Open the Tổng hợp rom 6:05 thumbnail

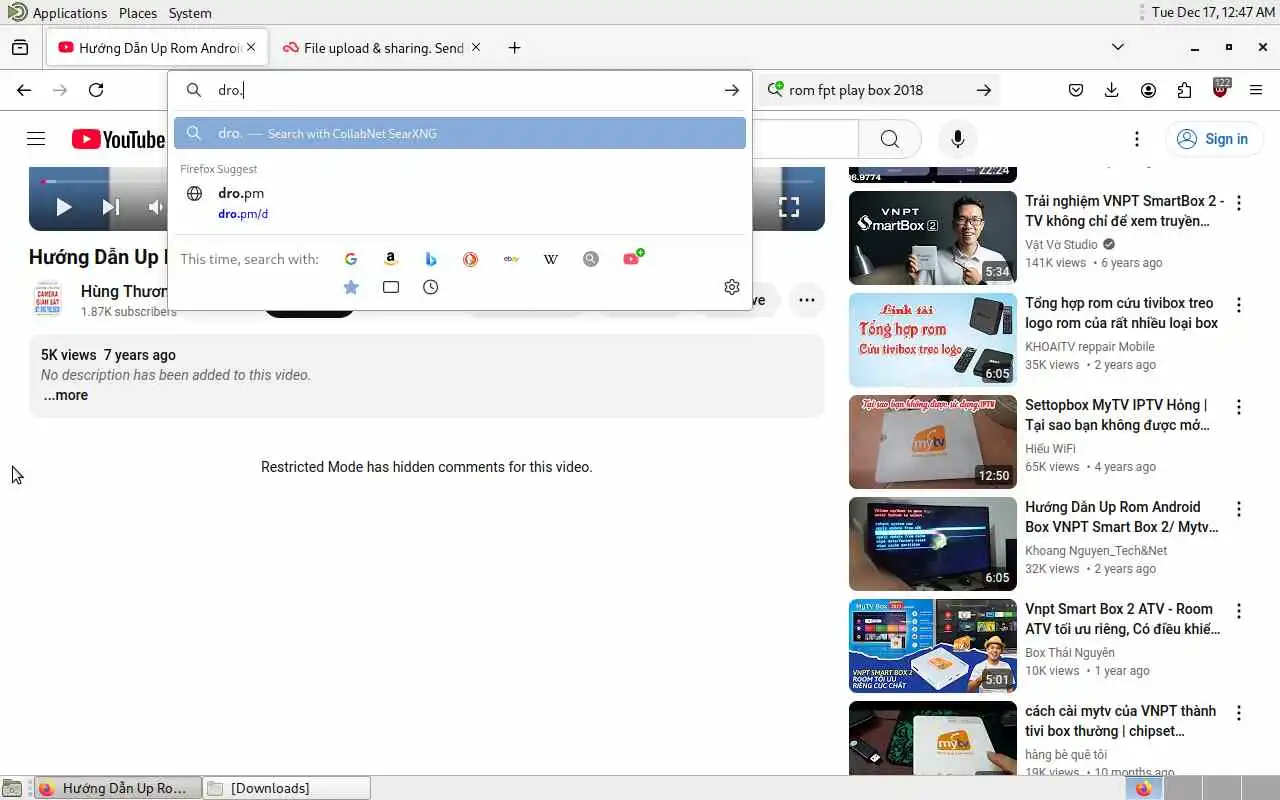[x=933, y=340]
